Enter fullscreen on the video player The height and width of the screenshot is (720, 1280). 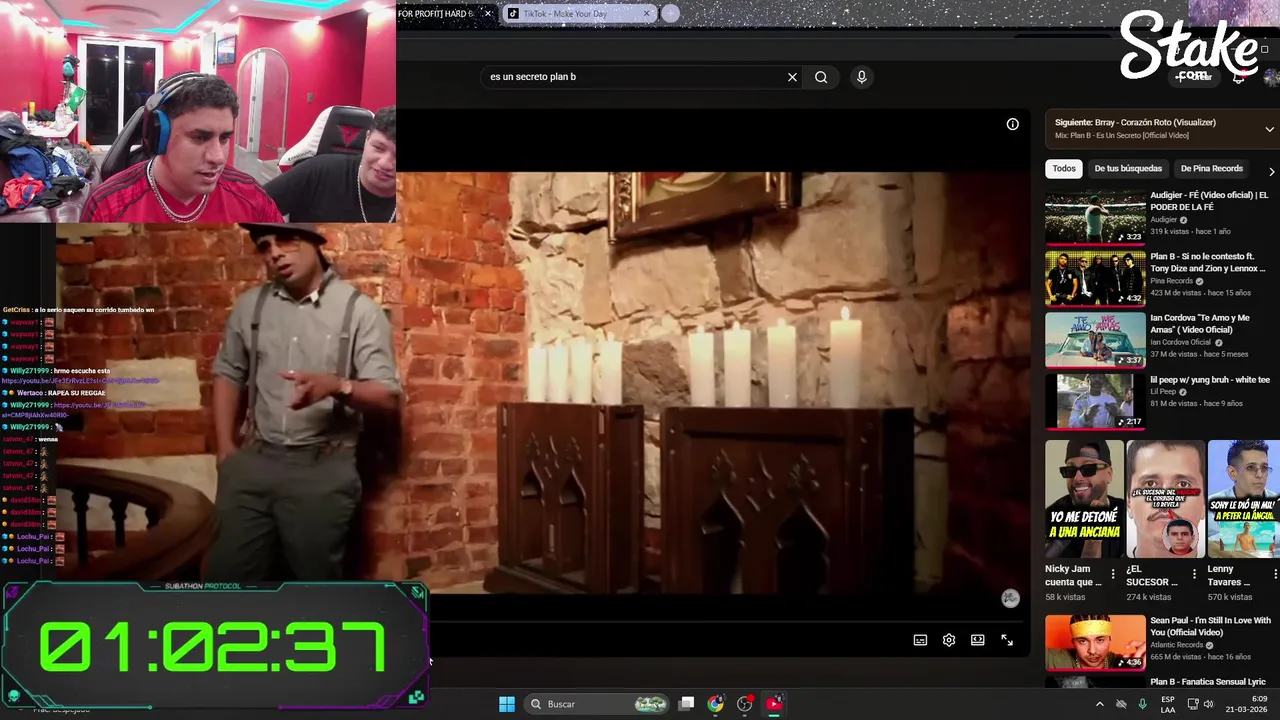pos(1007,640)
